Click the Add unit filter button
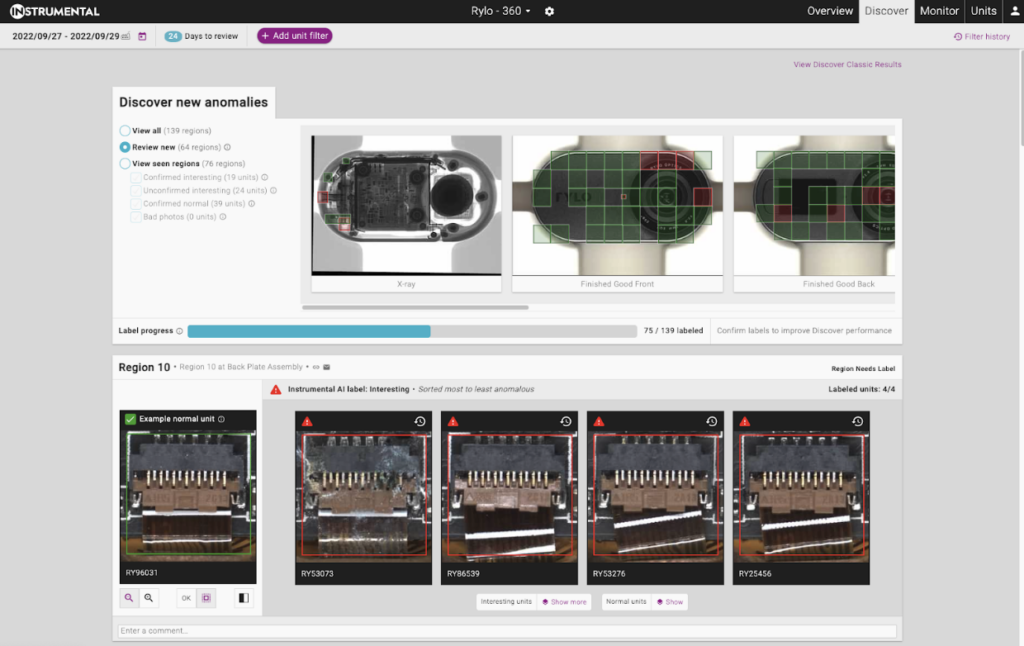The width and height of the screenshot is (1024, 646). pos(294,36)
